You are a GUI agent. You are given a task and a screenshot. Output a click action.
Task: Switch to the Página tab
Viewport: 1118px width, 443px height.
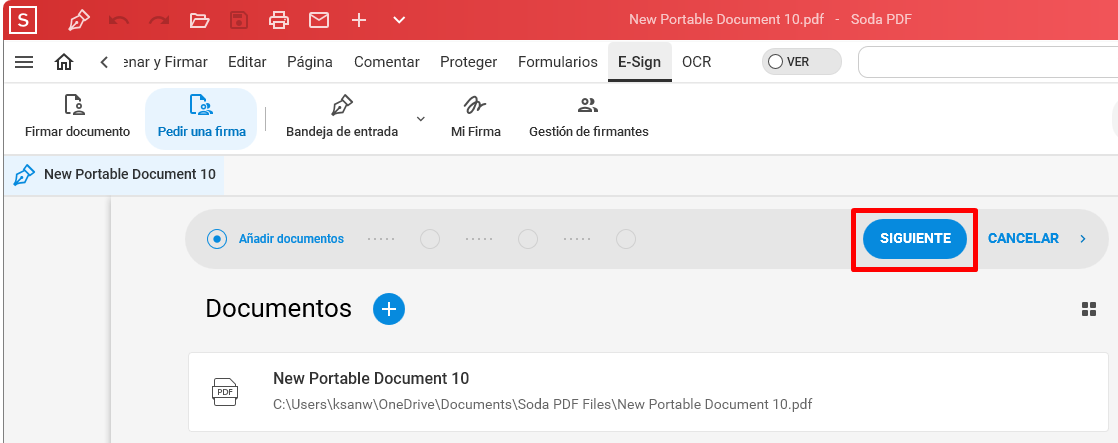point(309,62)
